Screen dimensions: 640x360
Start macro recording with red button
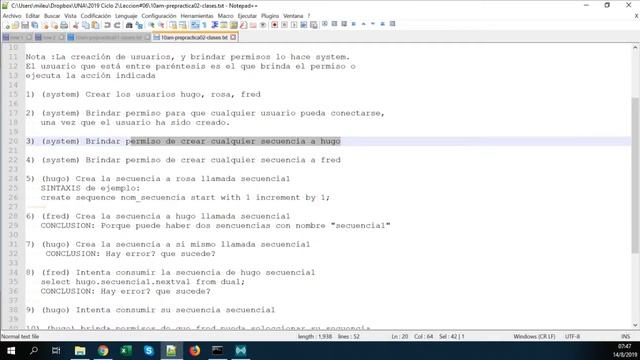click(x=274, y=25)
